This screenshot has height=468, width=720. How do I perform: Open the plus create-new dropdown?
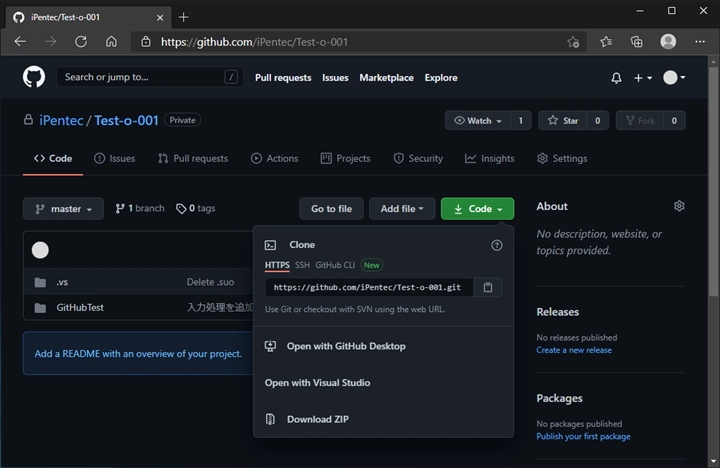(643, 78)
